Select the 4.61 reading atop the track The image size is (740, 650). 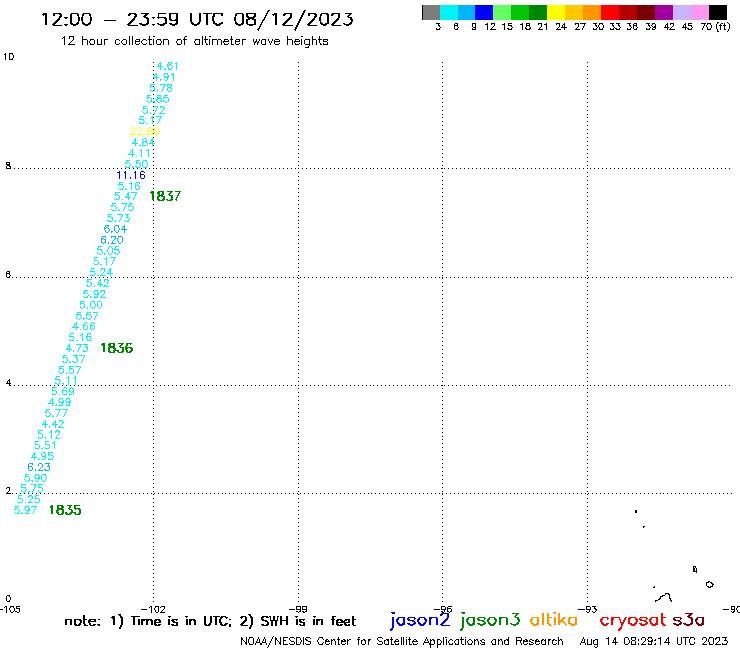click(168, 66)
